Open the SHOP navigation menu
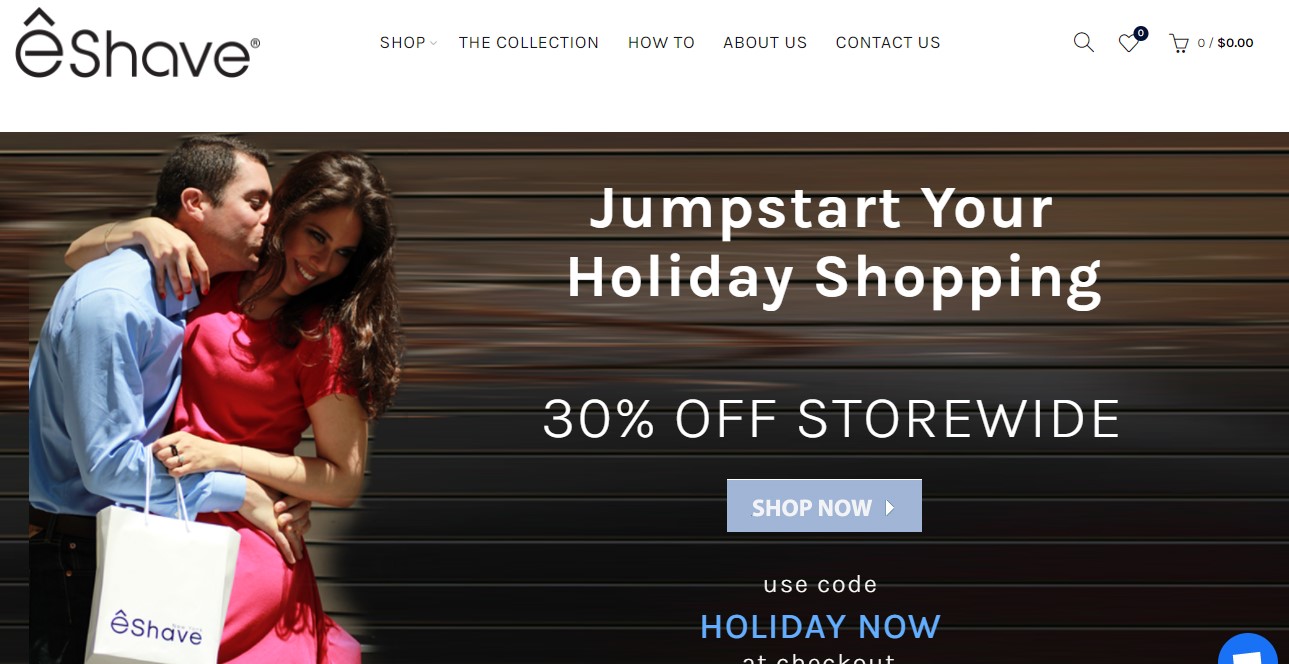The height and width of the screenshot is (664, 1289). pyautogui.click(x=403, y=43)
